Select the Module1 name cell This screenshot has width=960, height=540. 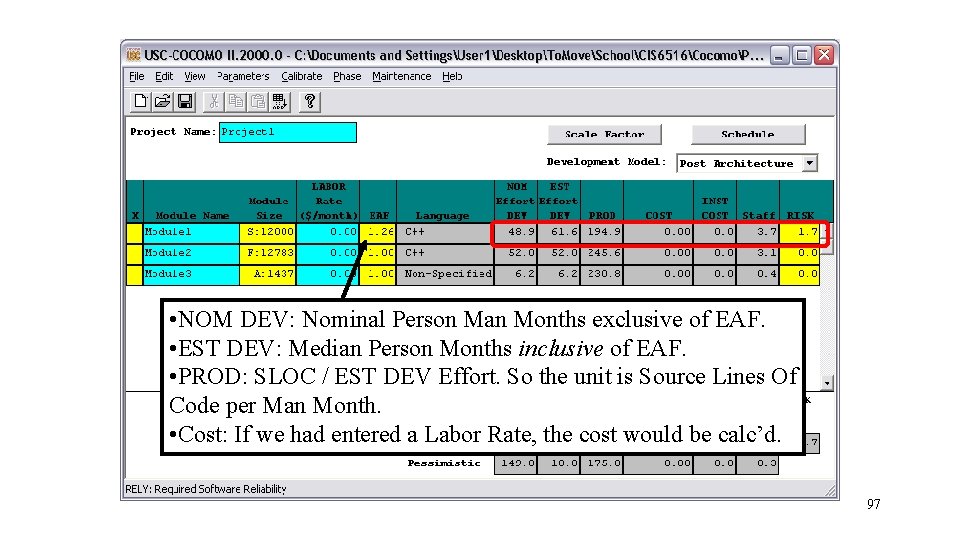[191, 232]
